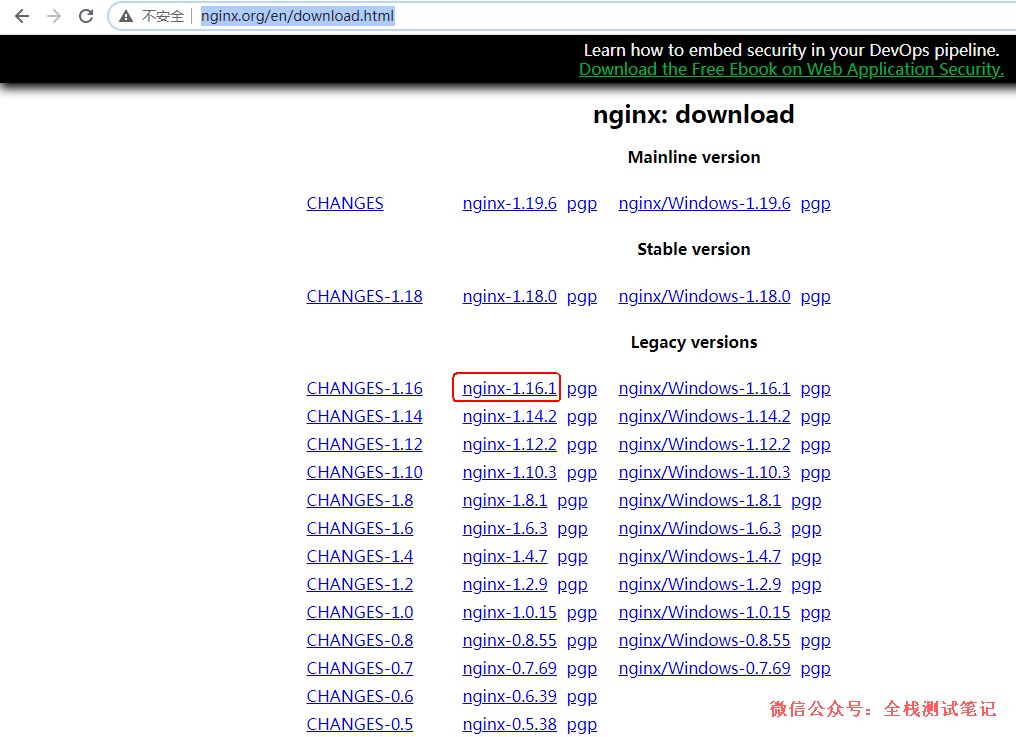Reload the page with the refresh icon

pos(86,16)
